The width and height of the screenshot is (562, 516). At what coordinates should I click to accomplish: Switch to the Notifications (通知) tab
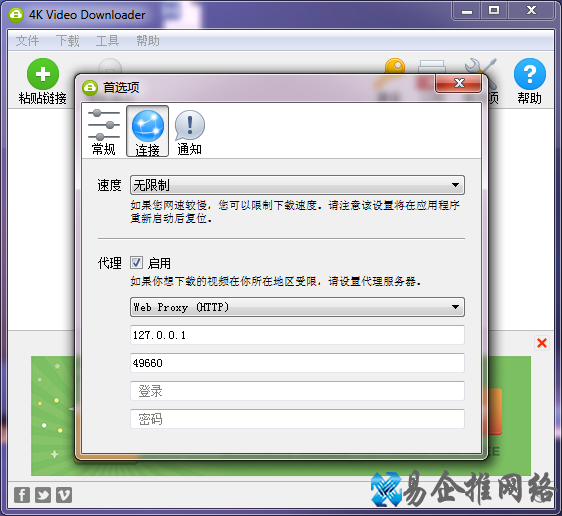tap(190, 132)
